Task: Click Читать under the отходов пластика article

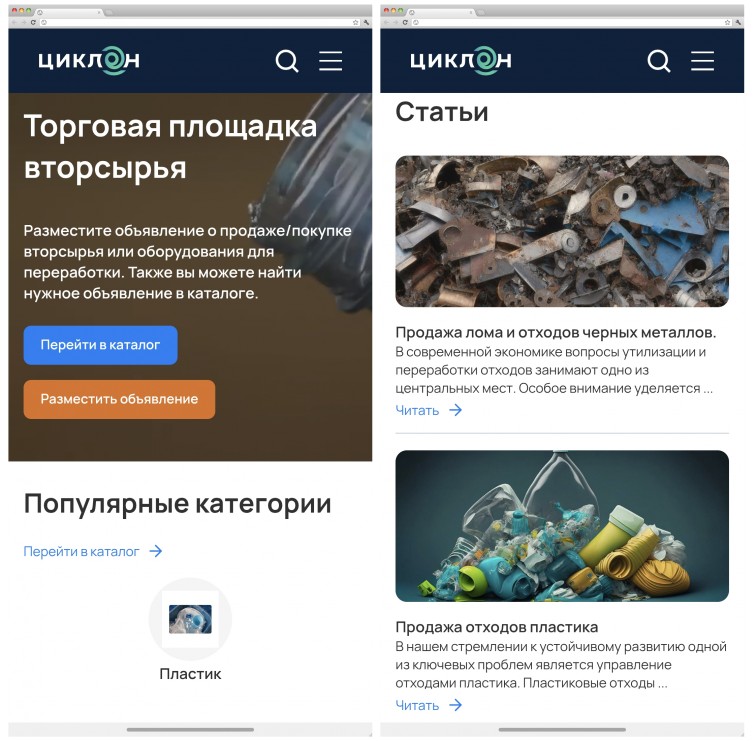Action: tap(417, 706)
